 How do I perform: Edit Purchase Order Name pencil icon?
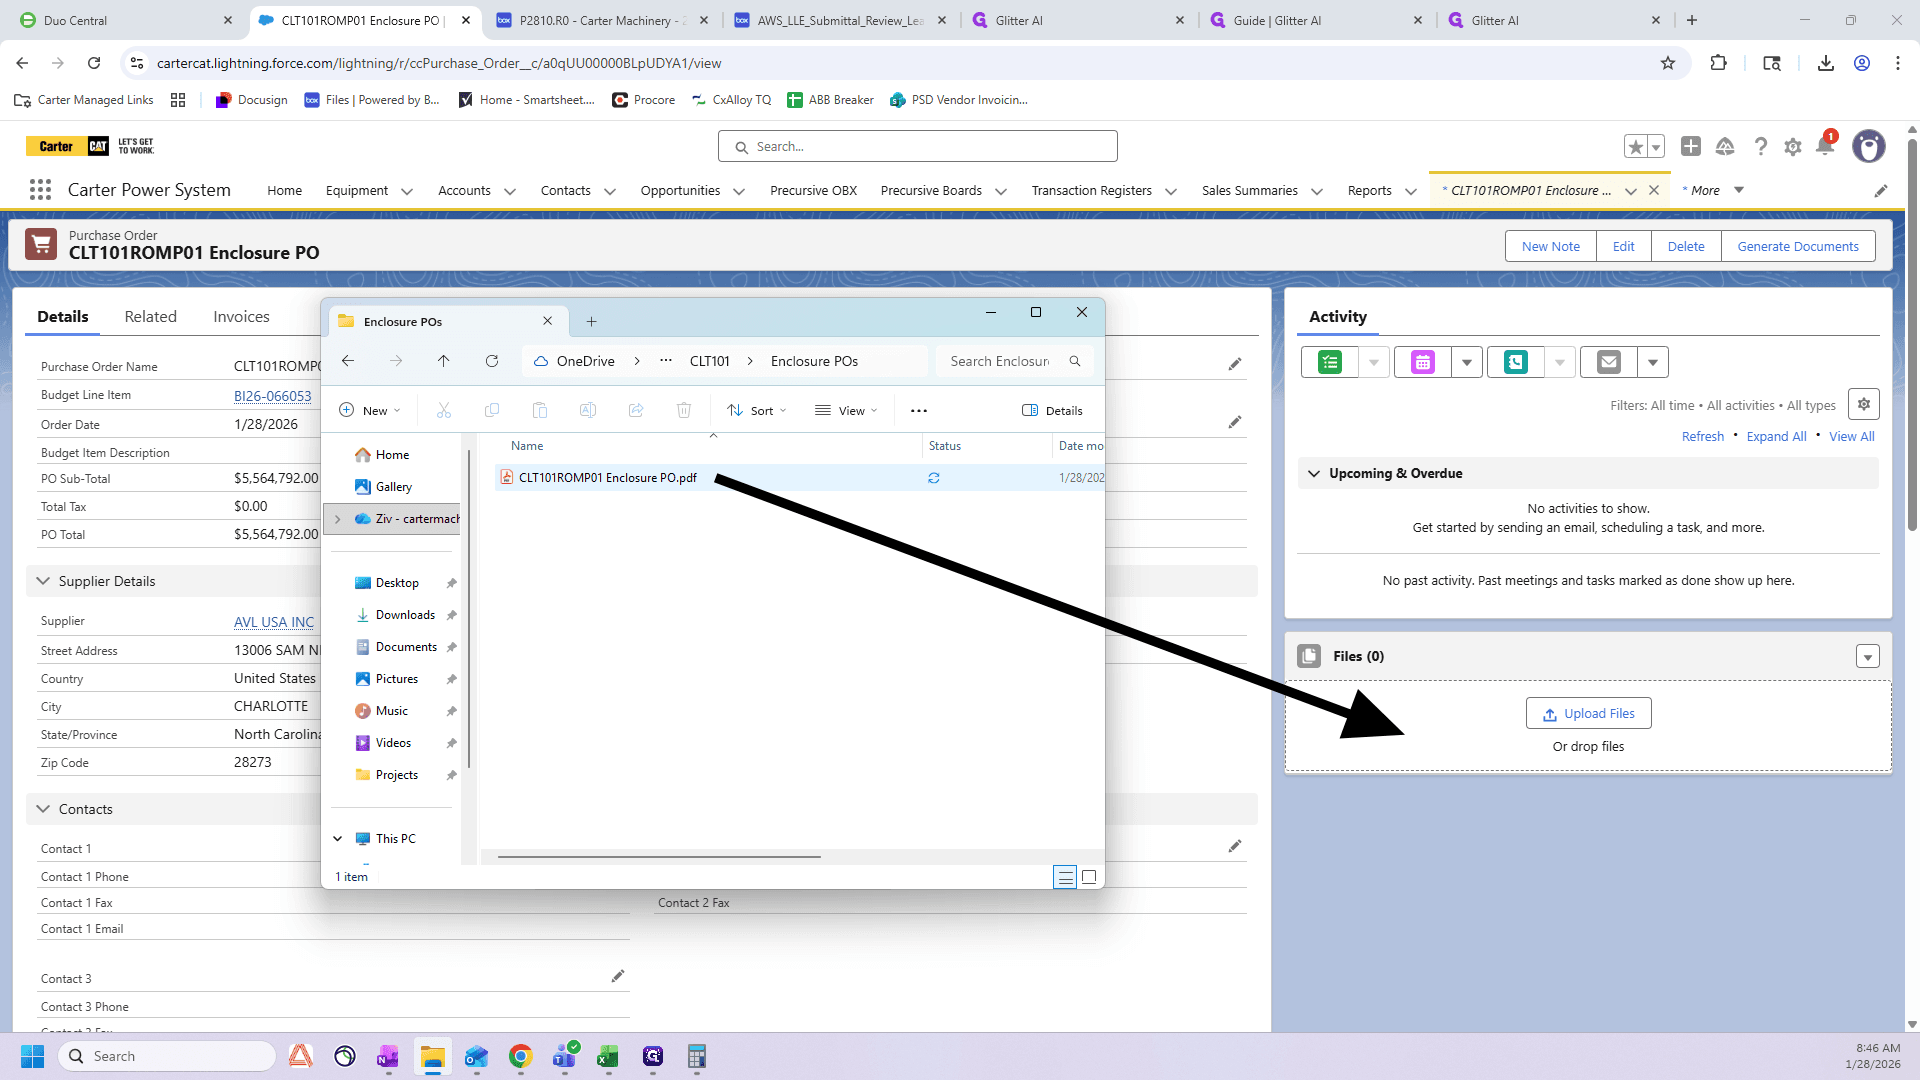(1235, 364)
